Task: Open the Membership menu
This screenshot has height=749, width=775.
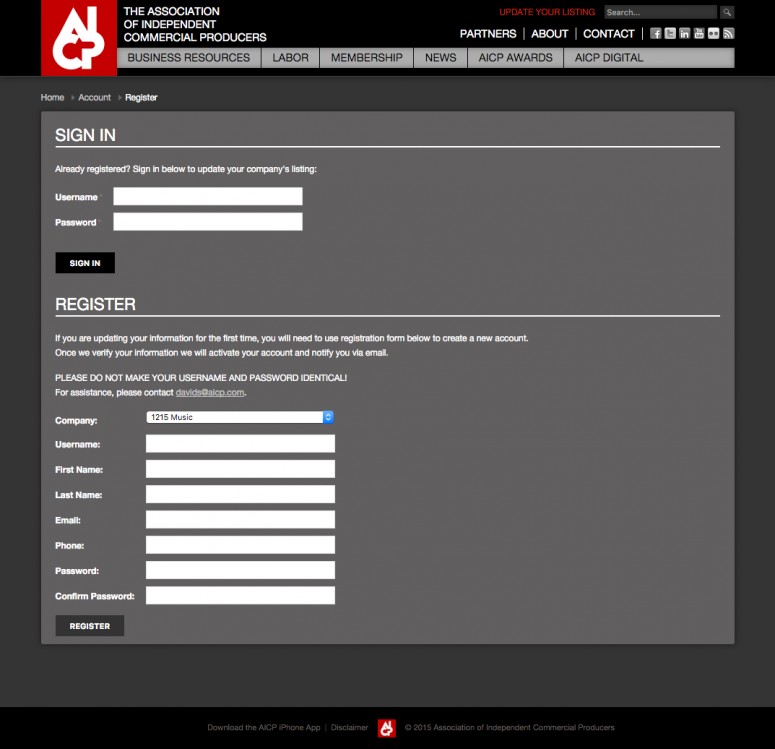Action: click(367, 58)
